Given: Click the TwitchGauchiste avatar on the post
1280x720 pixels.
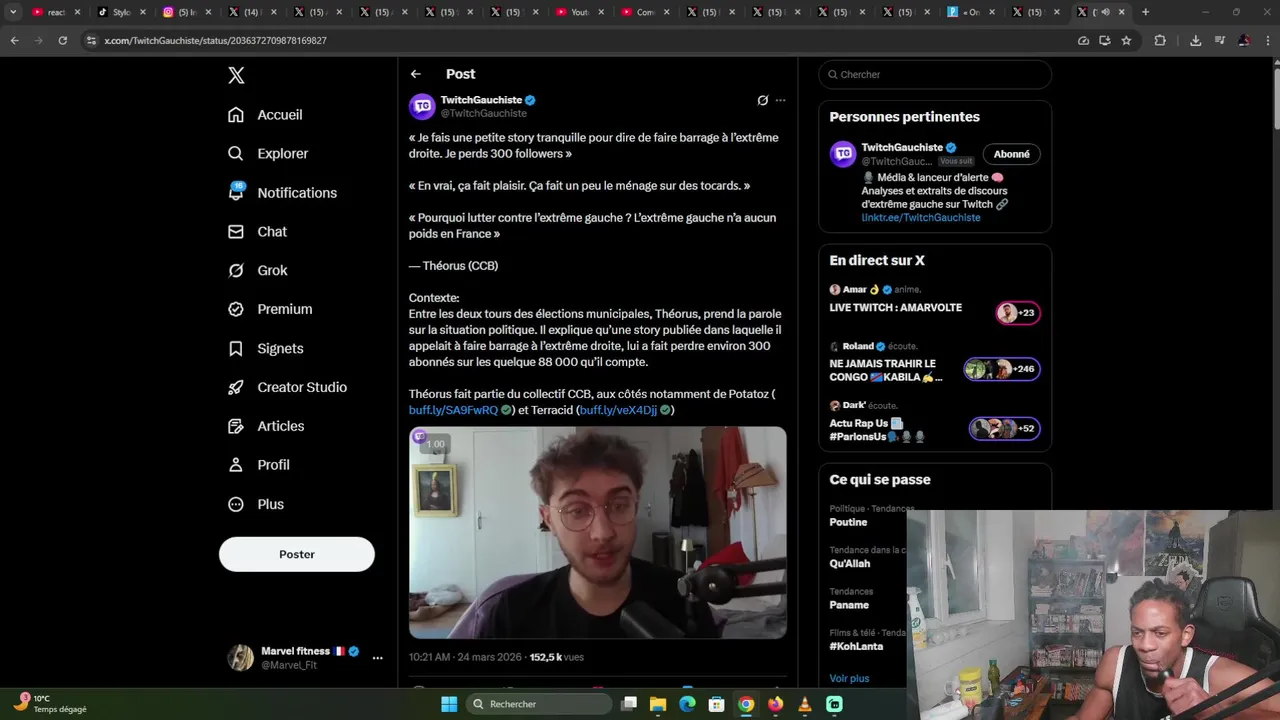Looking at the screenshot, I should [x=423, y=106].
